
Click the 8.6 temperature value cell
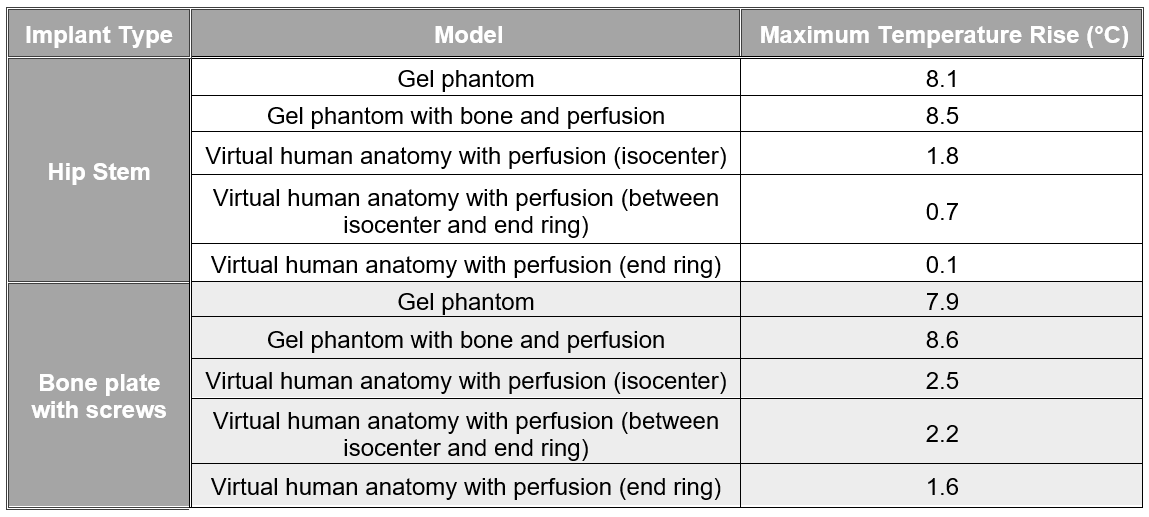tap(942, 340)
